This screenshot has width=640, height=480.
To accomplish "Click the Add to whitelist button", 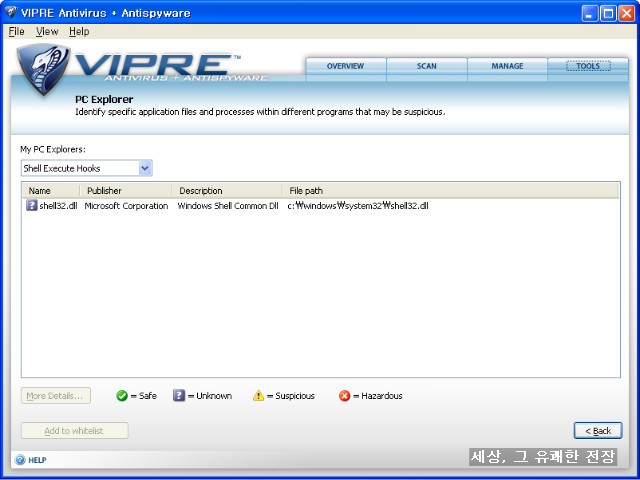I will click(74, 431).
